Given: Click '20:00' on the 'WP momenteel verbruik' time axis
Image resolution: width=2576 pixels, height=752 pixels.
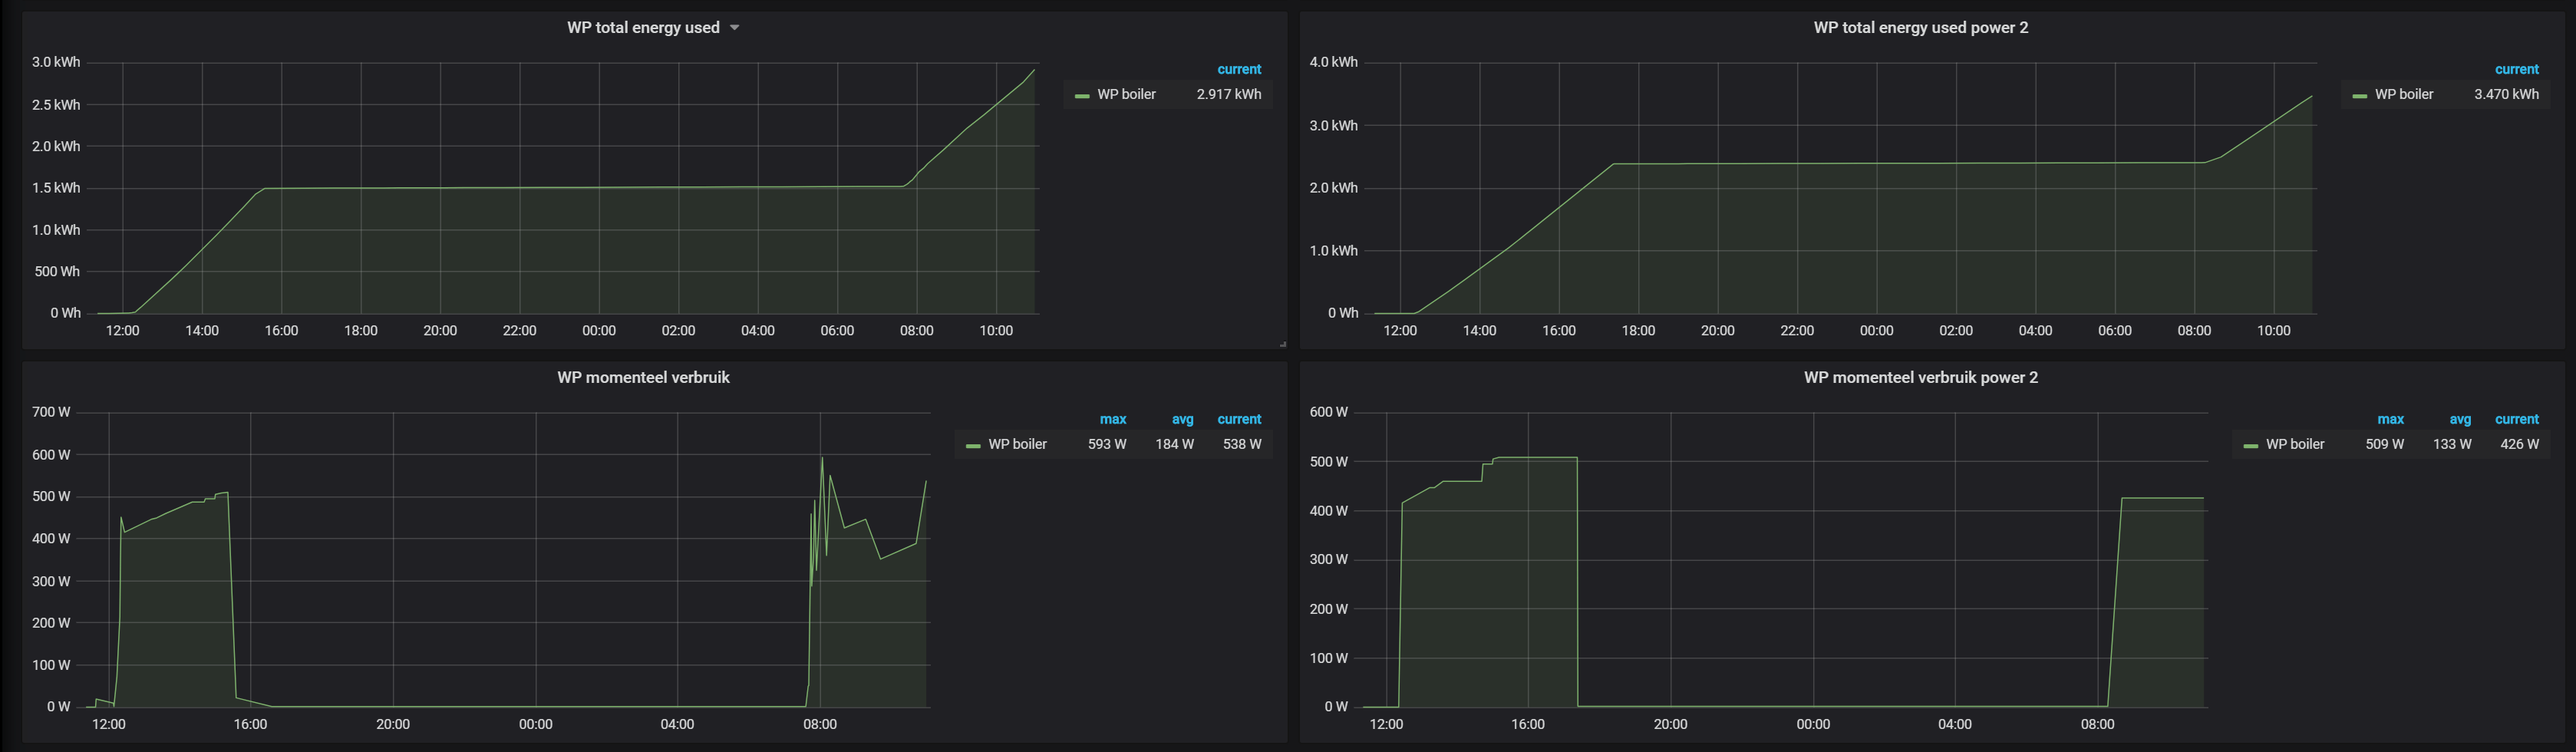Looking at the screenshot, I should click(393, 725).
